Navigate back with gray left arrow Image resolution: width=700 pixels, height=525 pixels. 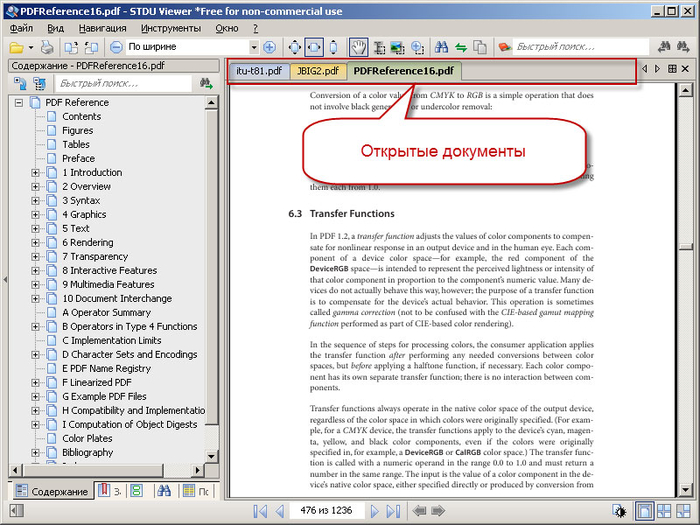[419, 510]
